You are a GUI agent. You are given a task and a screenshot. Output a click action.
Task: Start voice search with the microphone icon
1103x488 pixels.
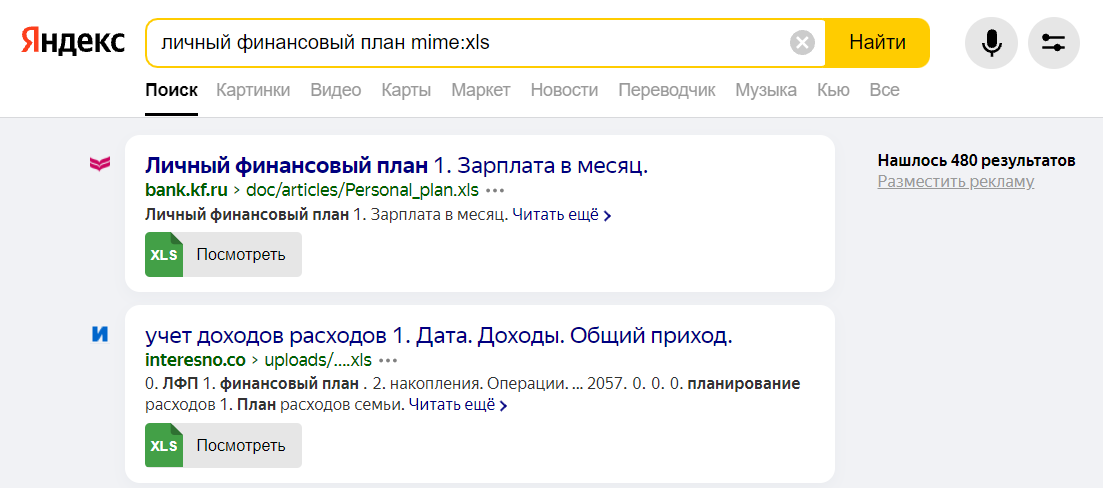(991, 43)
